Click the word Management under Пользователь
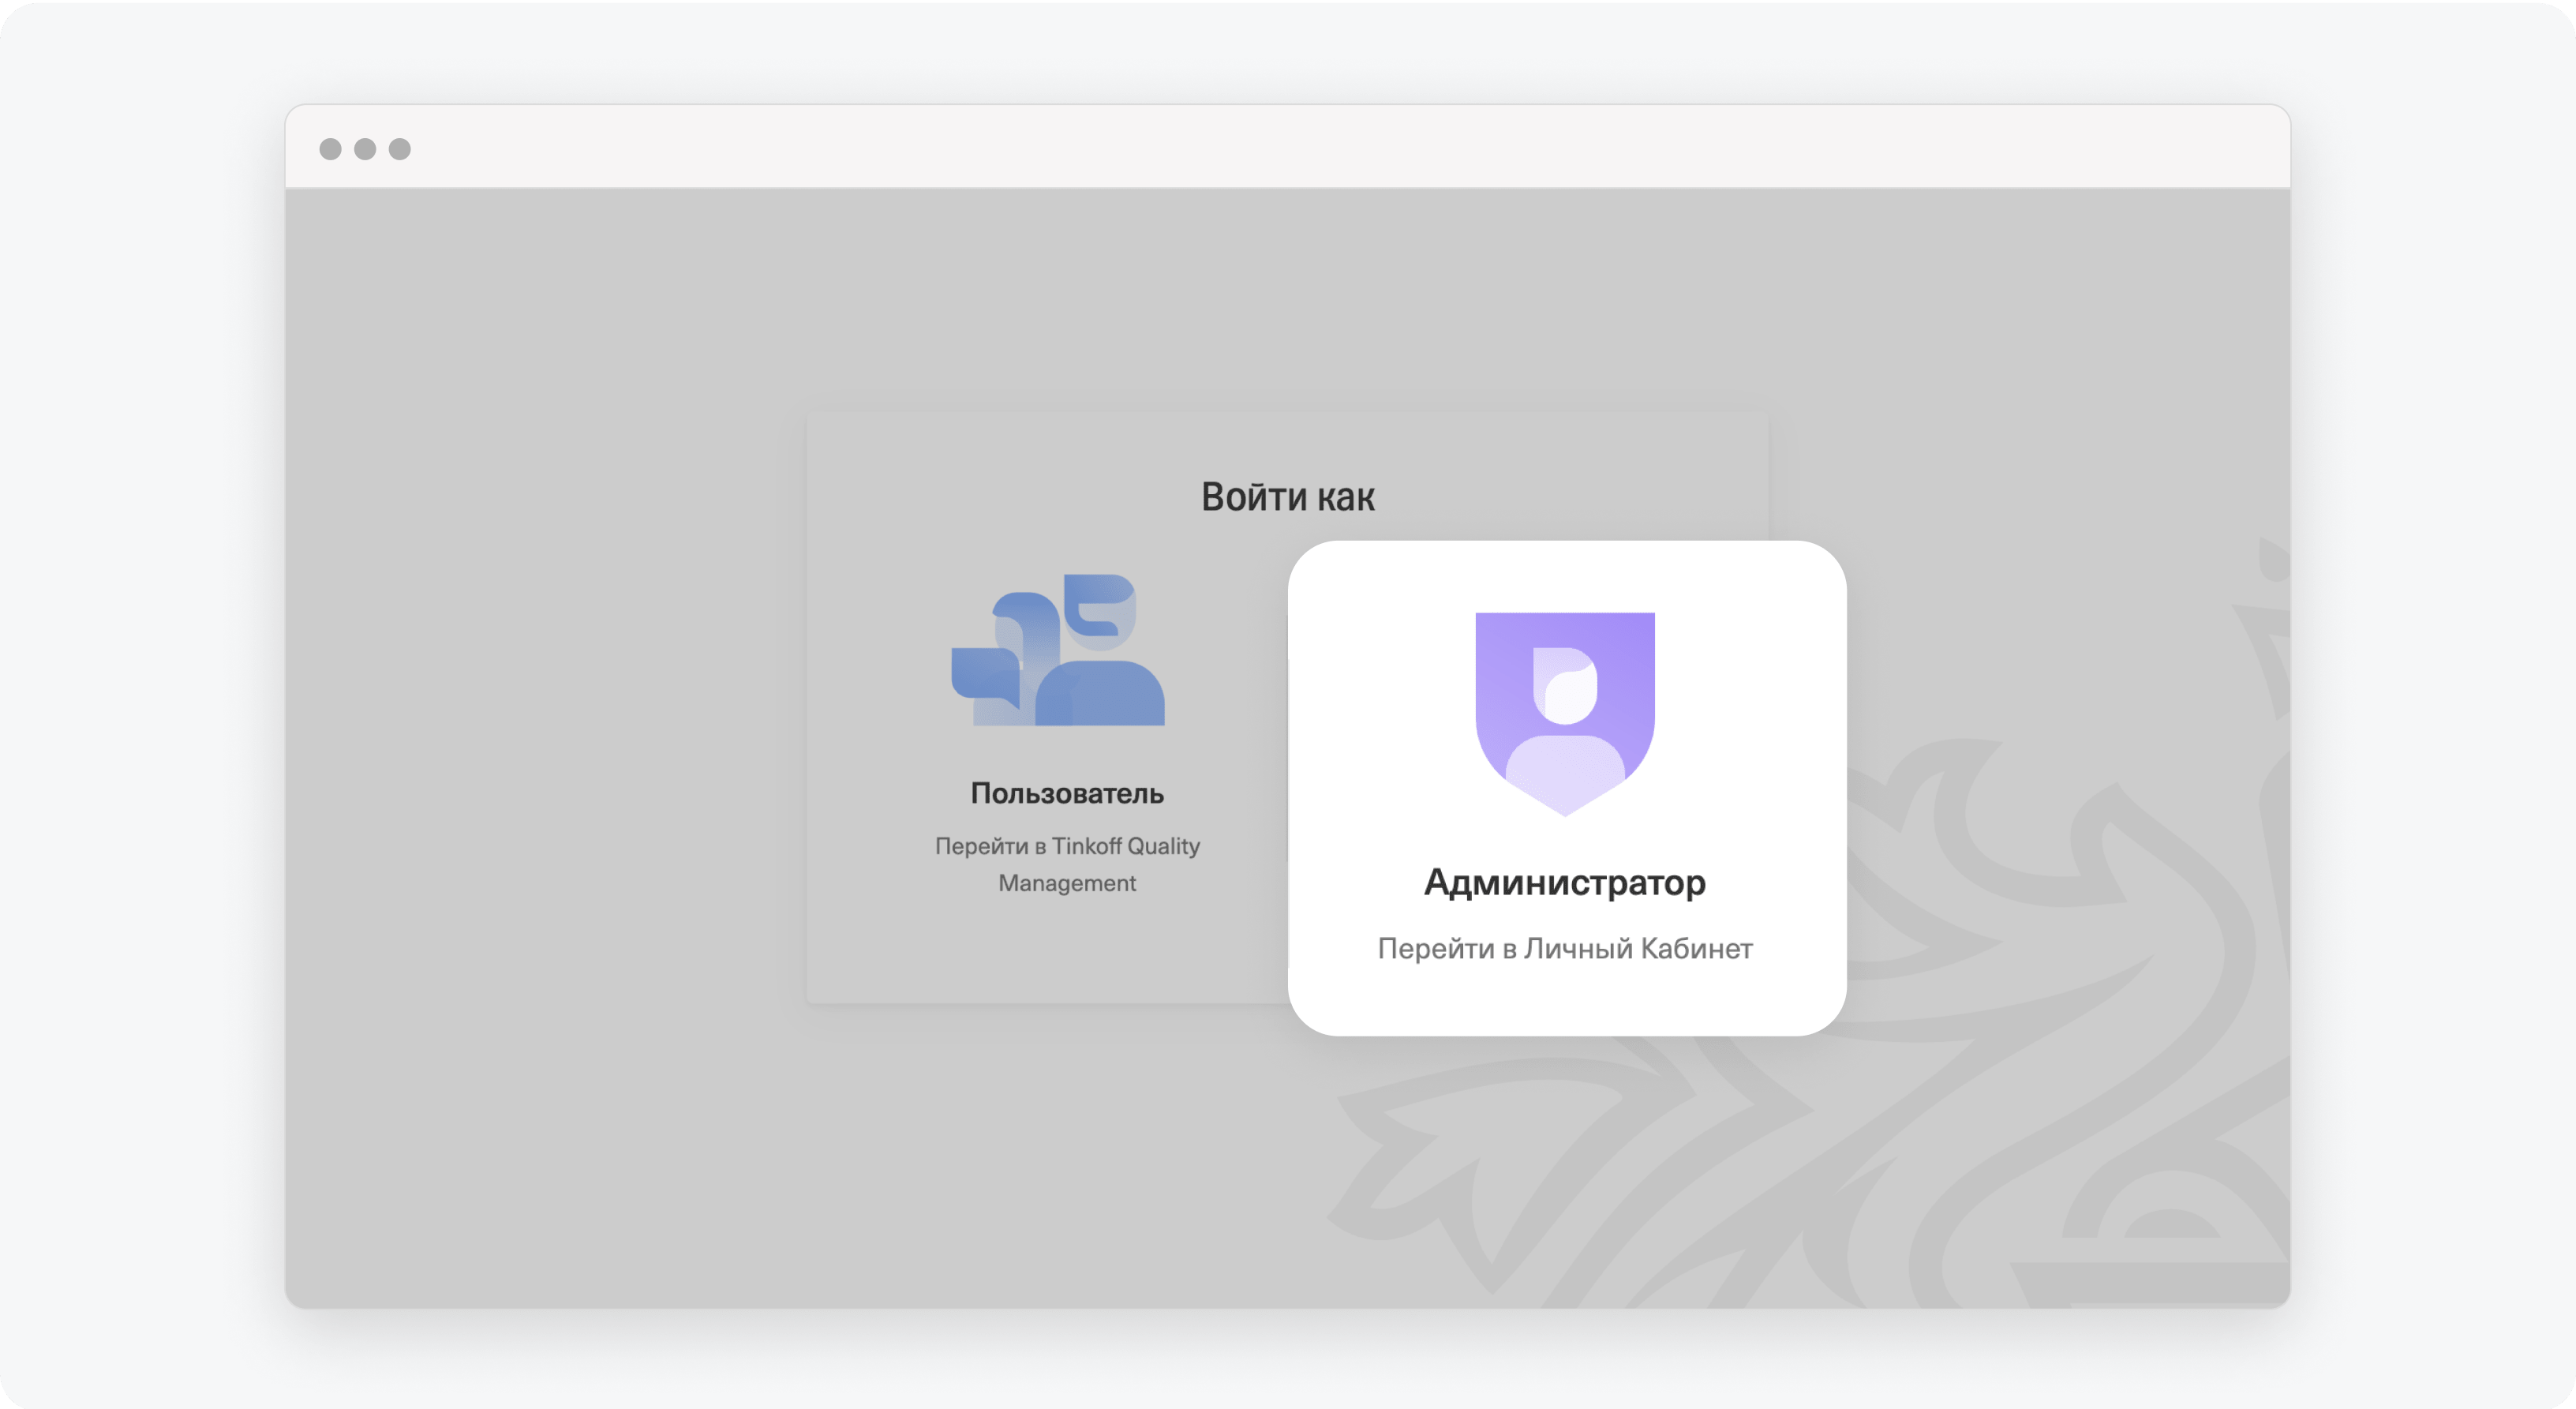Viewport: 2576px width, 1409px height. [1067, 883]
